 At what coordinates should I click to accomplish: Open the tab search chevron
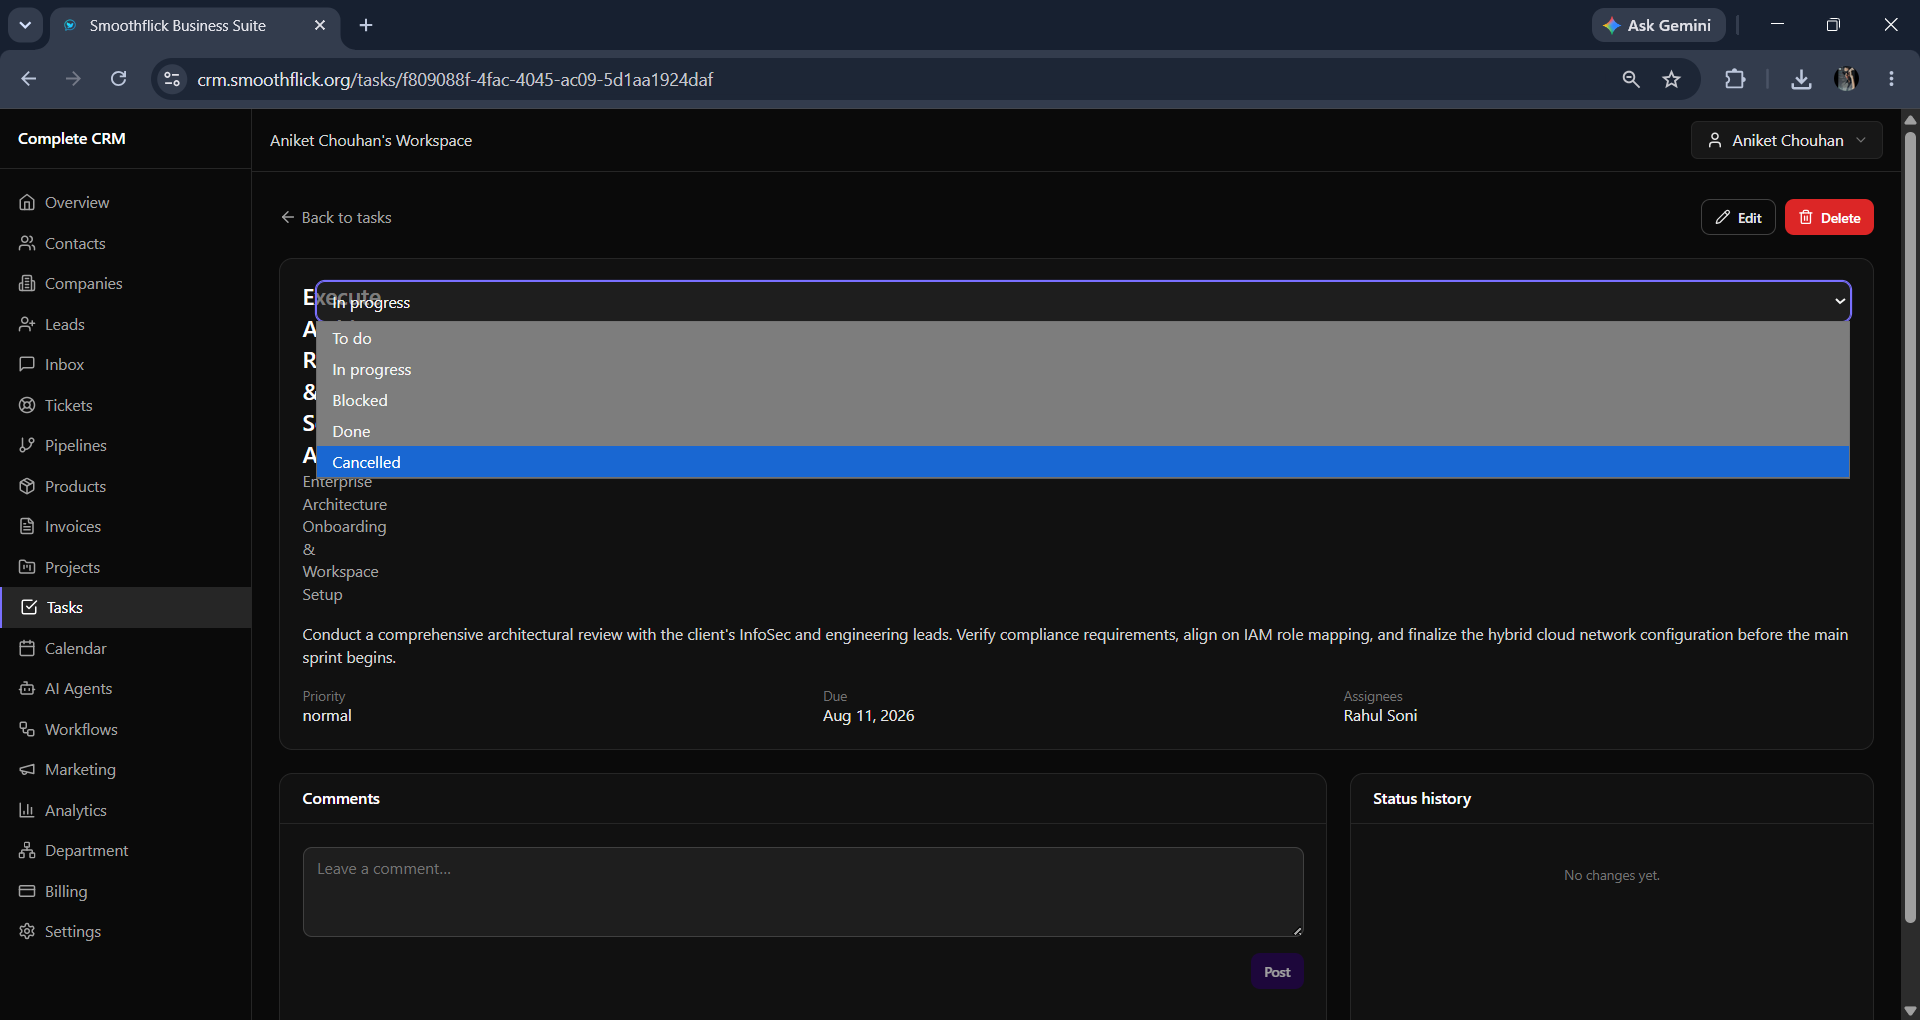(25, 25)
